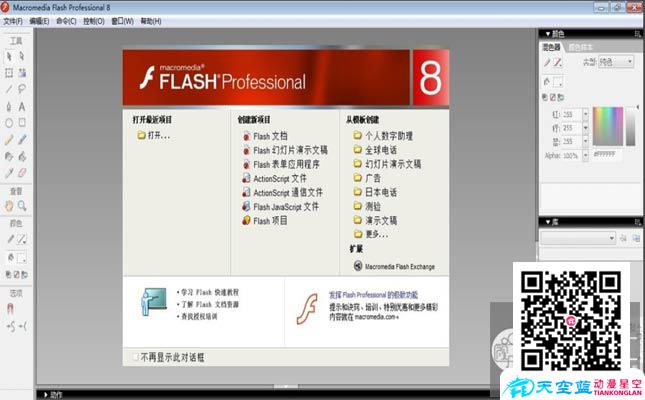Select the Pencil tool
Viewport: 645px width, 400px height.
click(x=9, y=140)
